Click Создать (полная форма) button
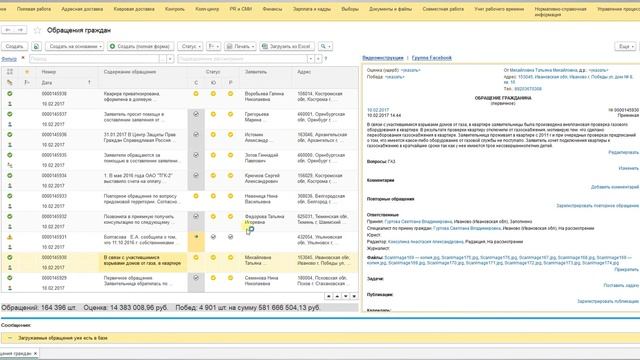This screenshot has width=640, height=360. [x=141, y=47]
